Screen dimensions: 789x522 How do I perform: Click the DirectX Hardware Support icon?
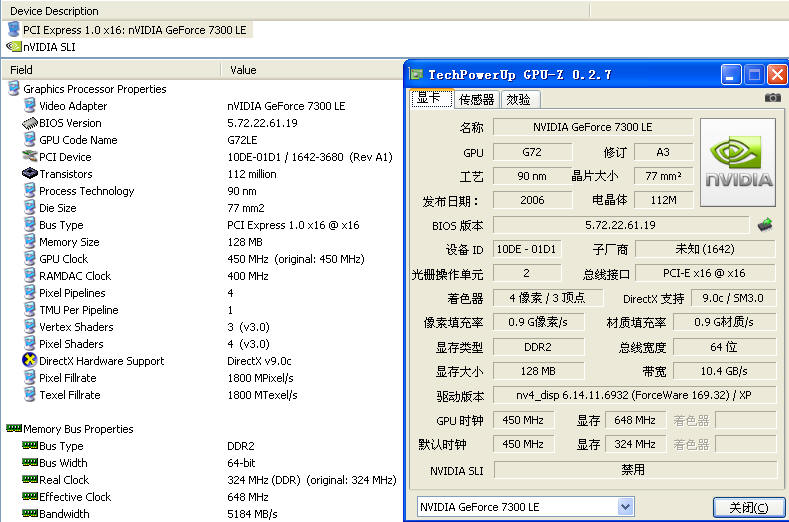(x=30, y=360)
